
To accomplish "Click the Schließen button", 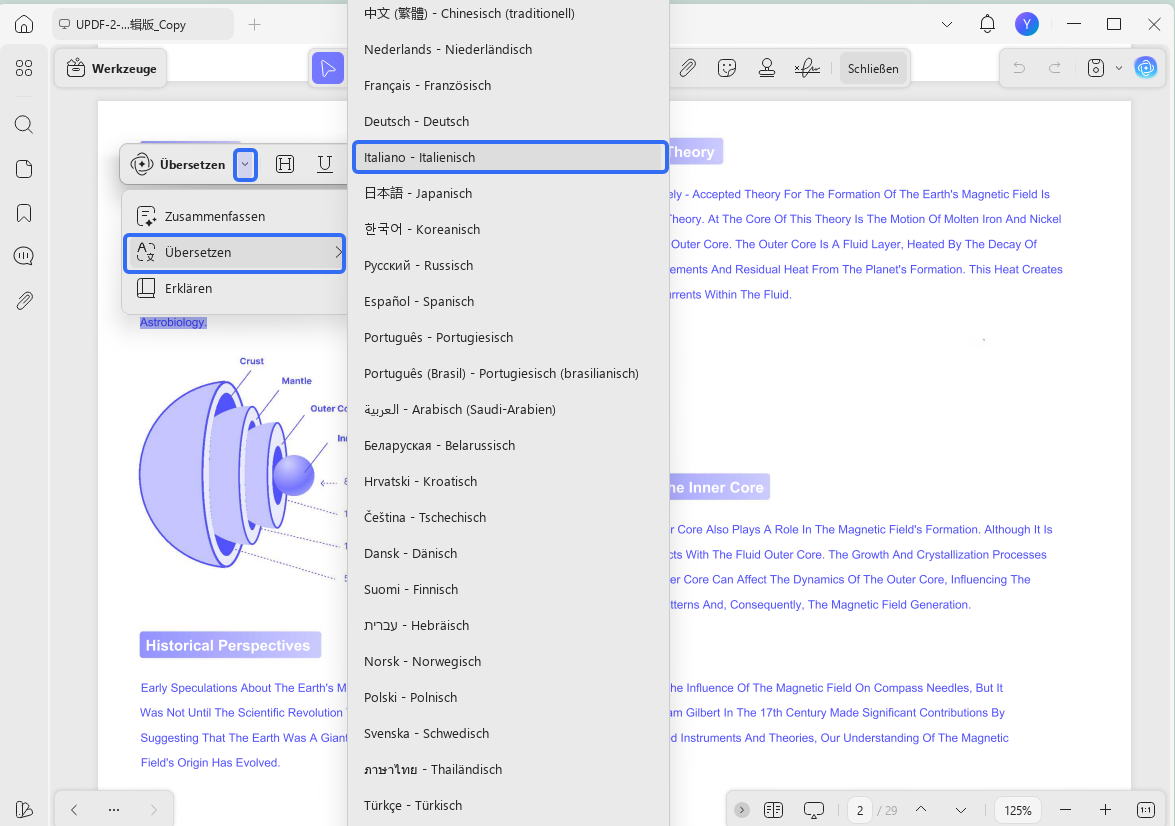I will click(873, 68).
